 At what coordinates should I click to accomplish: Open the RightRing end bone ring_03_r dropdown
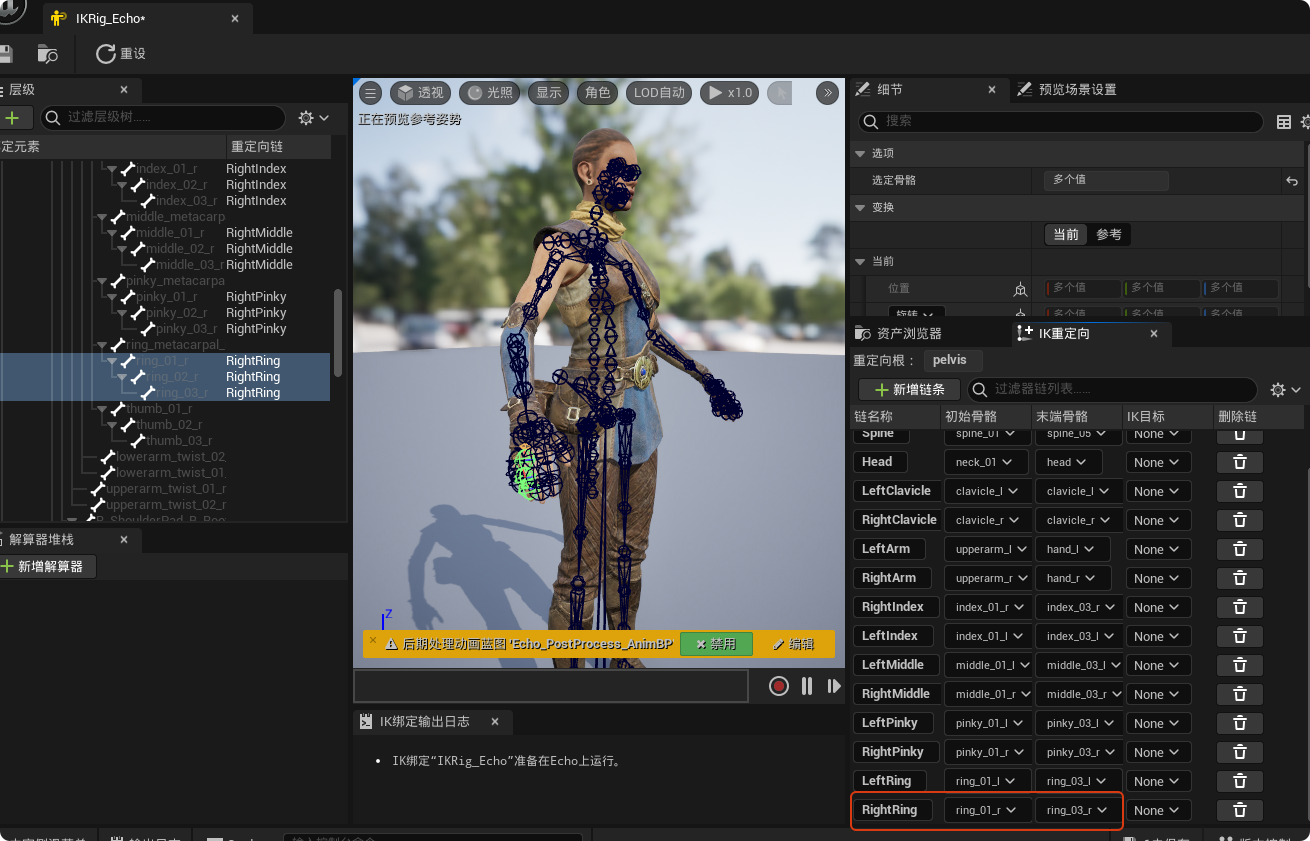[x=1078, y=810]
